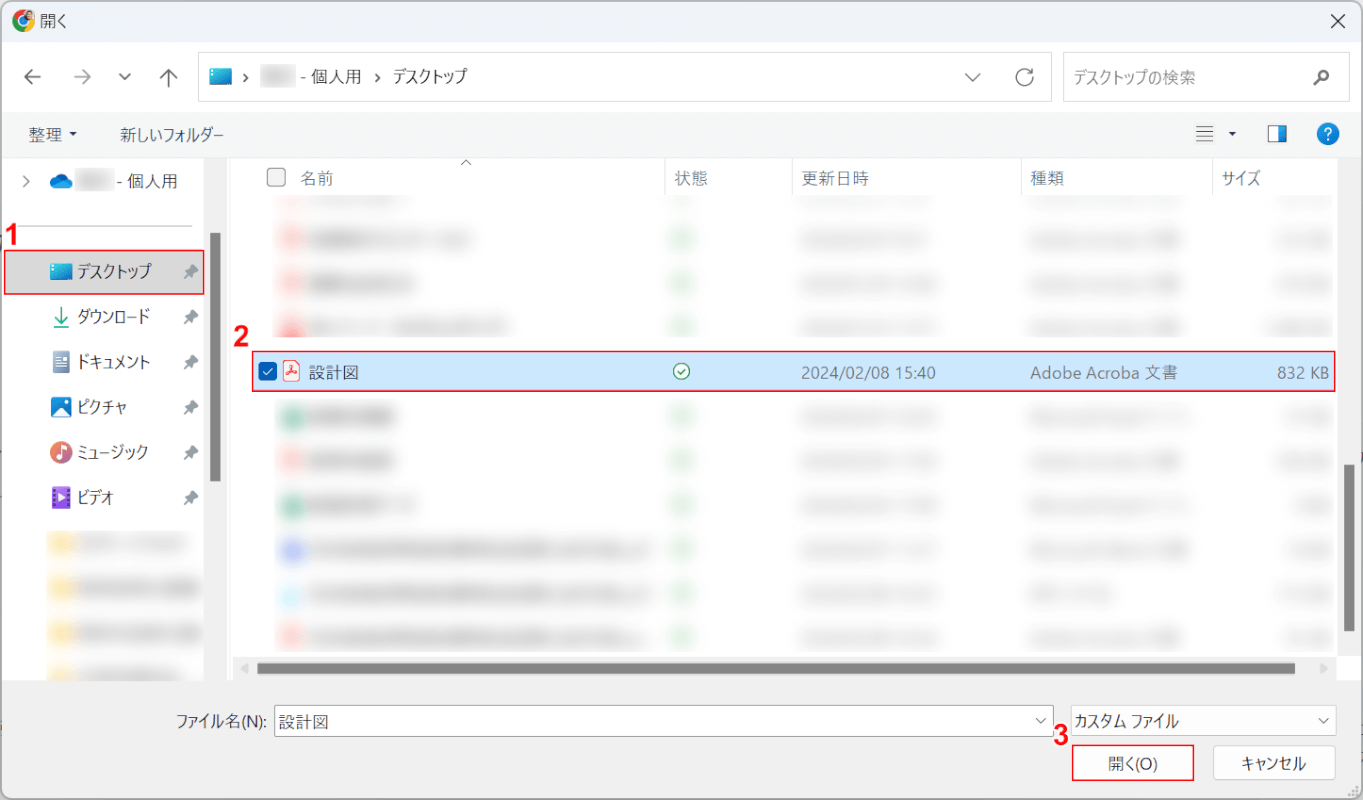Sort by 種類 column
This screenshot has width=1363, height=800.
1047,178
